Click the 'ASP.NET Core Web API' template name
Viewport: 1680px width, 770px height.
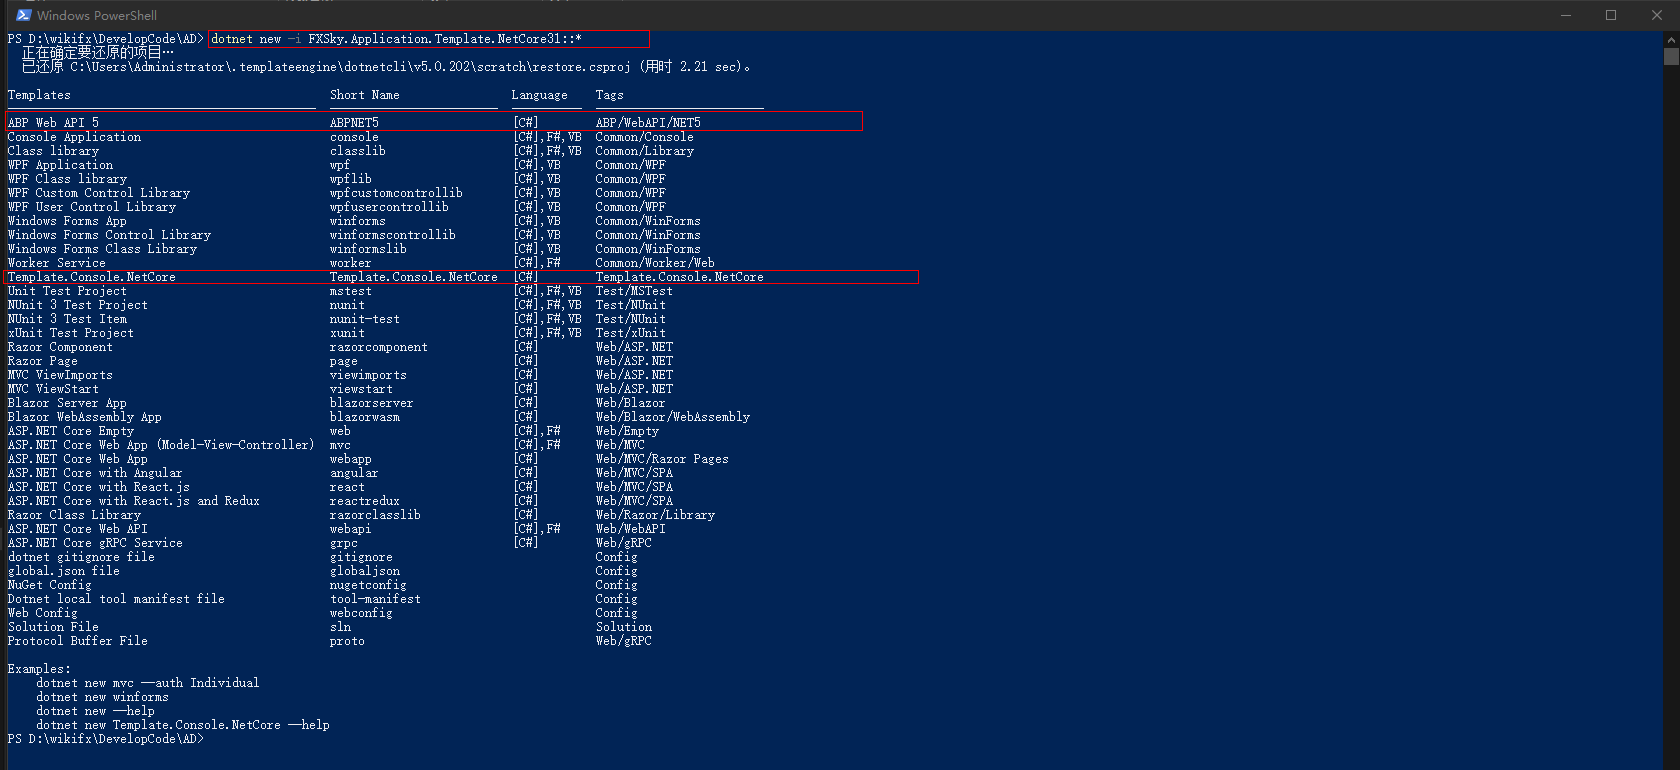(77, 529)
